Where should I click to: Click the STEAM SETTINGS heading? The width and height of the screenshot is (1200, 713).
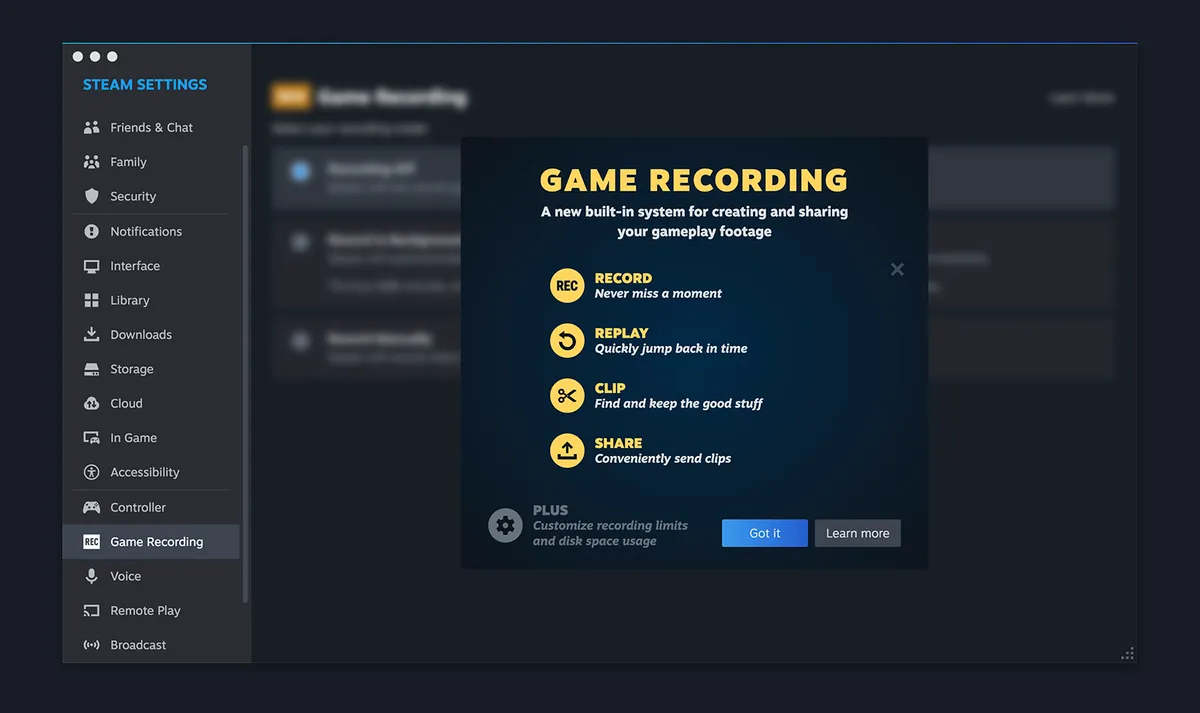tap(145, 85)
